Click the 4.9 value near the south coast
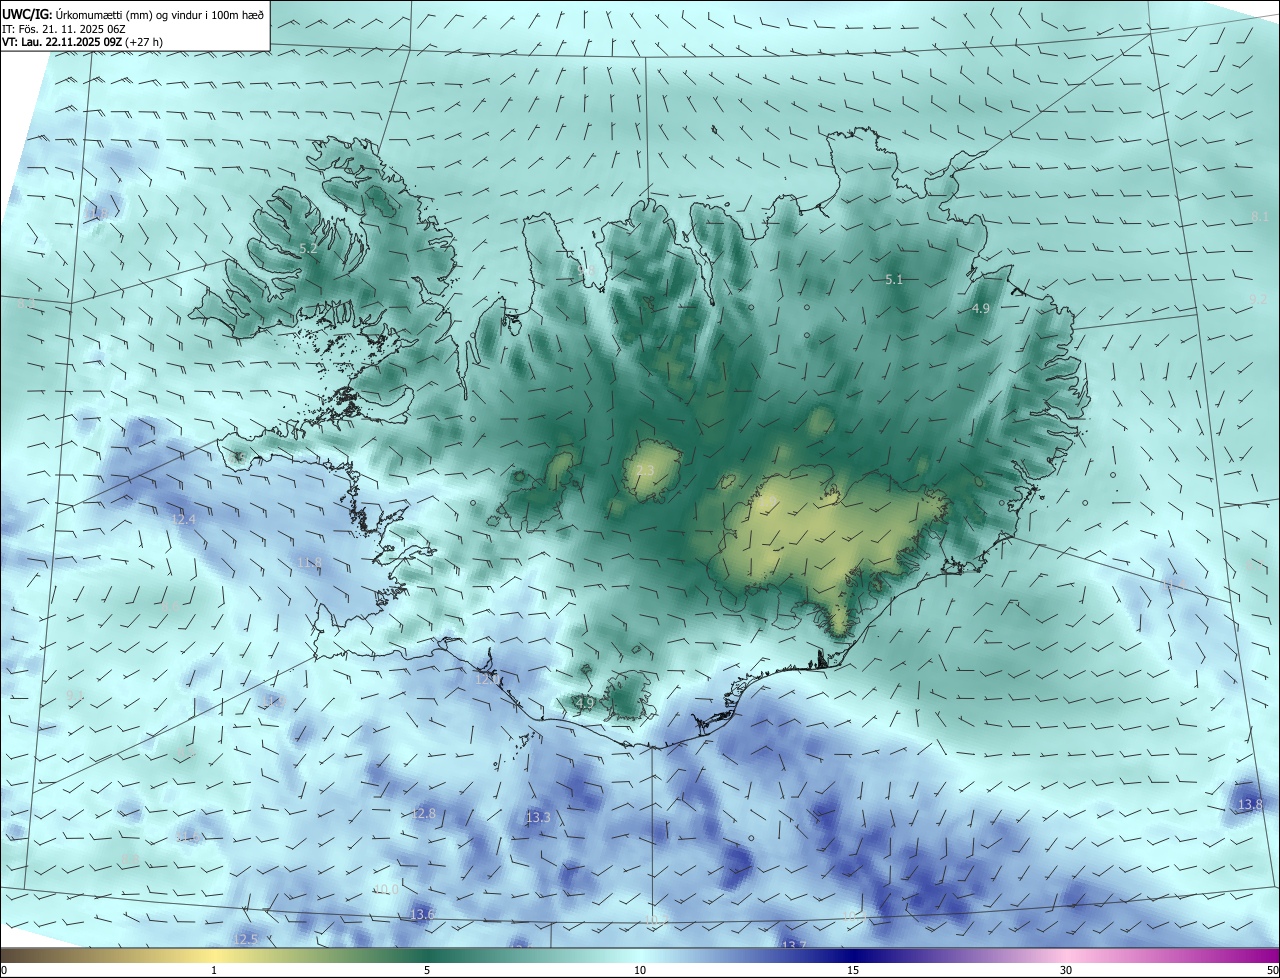The image size is (1280, 978). 585,703
